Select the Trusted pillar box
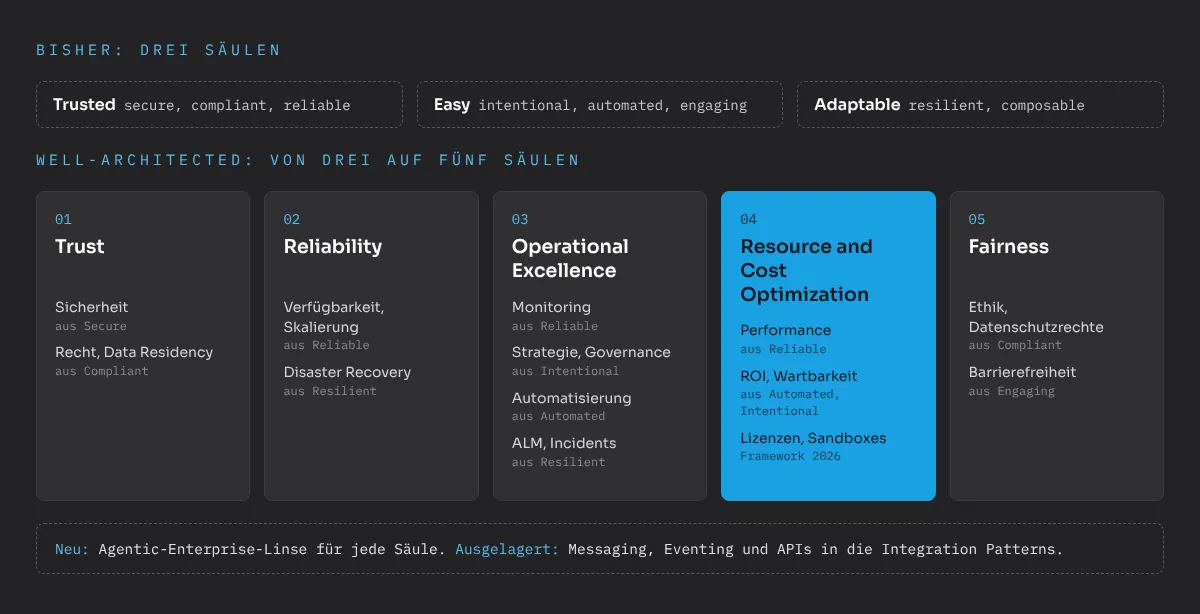 coord(219,104)
